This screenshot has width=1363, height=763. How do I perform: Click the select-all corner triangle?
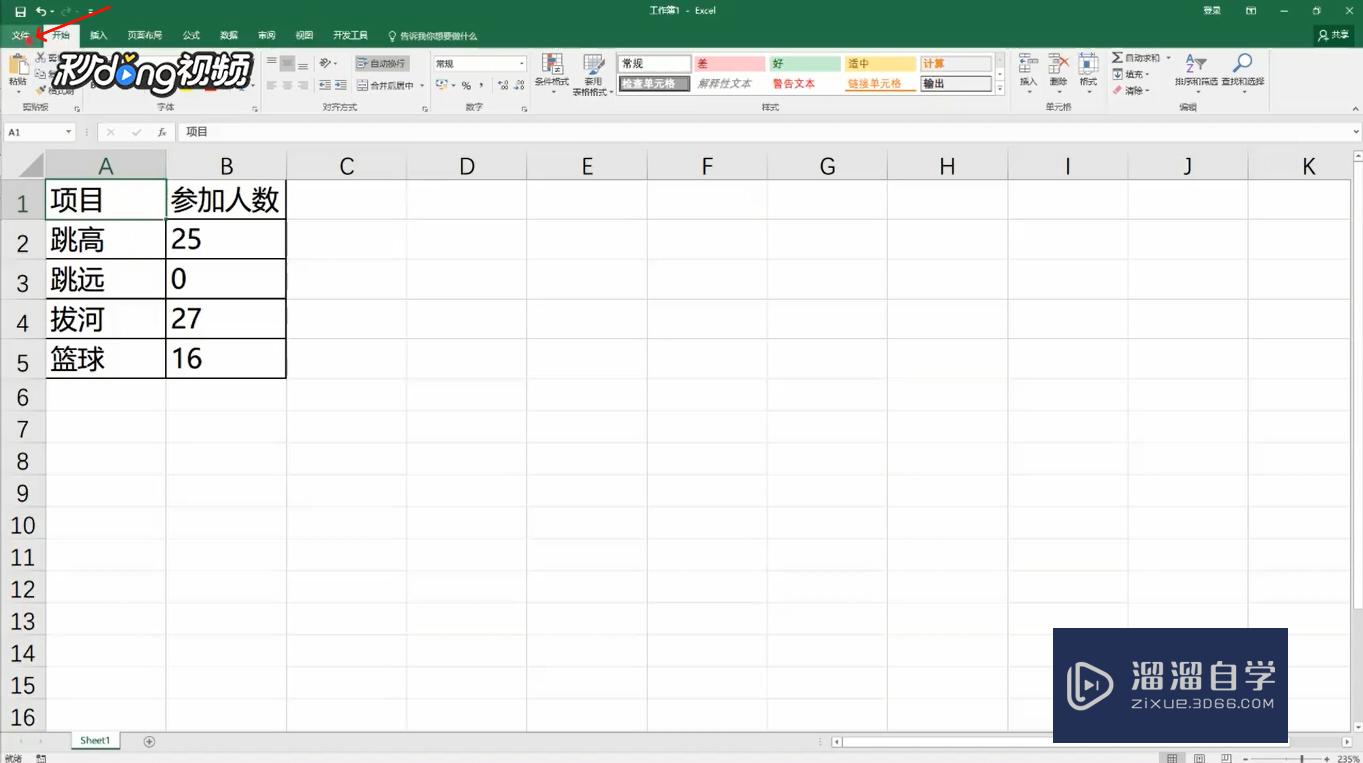pyautogui.click(x=30, y=165)
